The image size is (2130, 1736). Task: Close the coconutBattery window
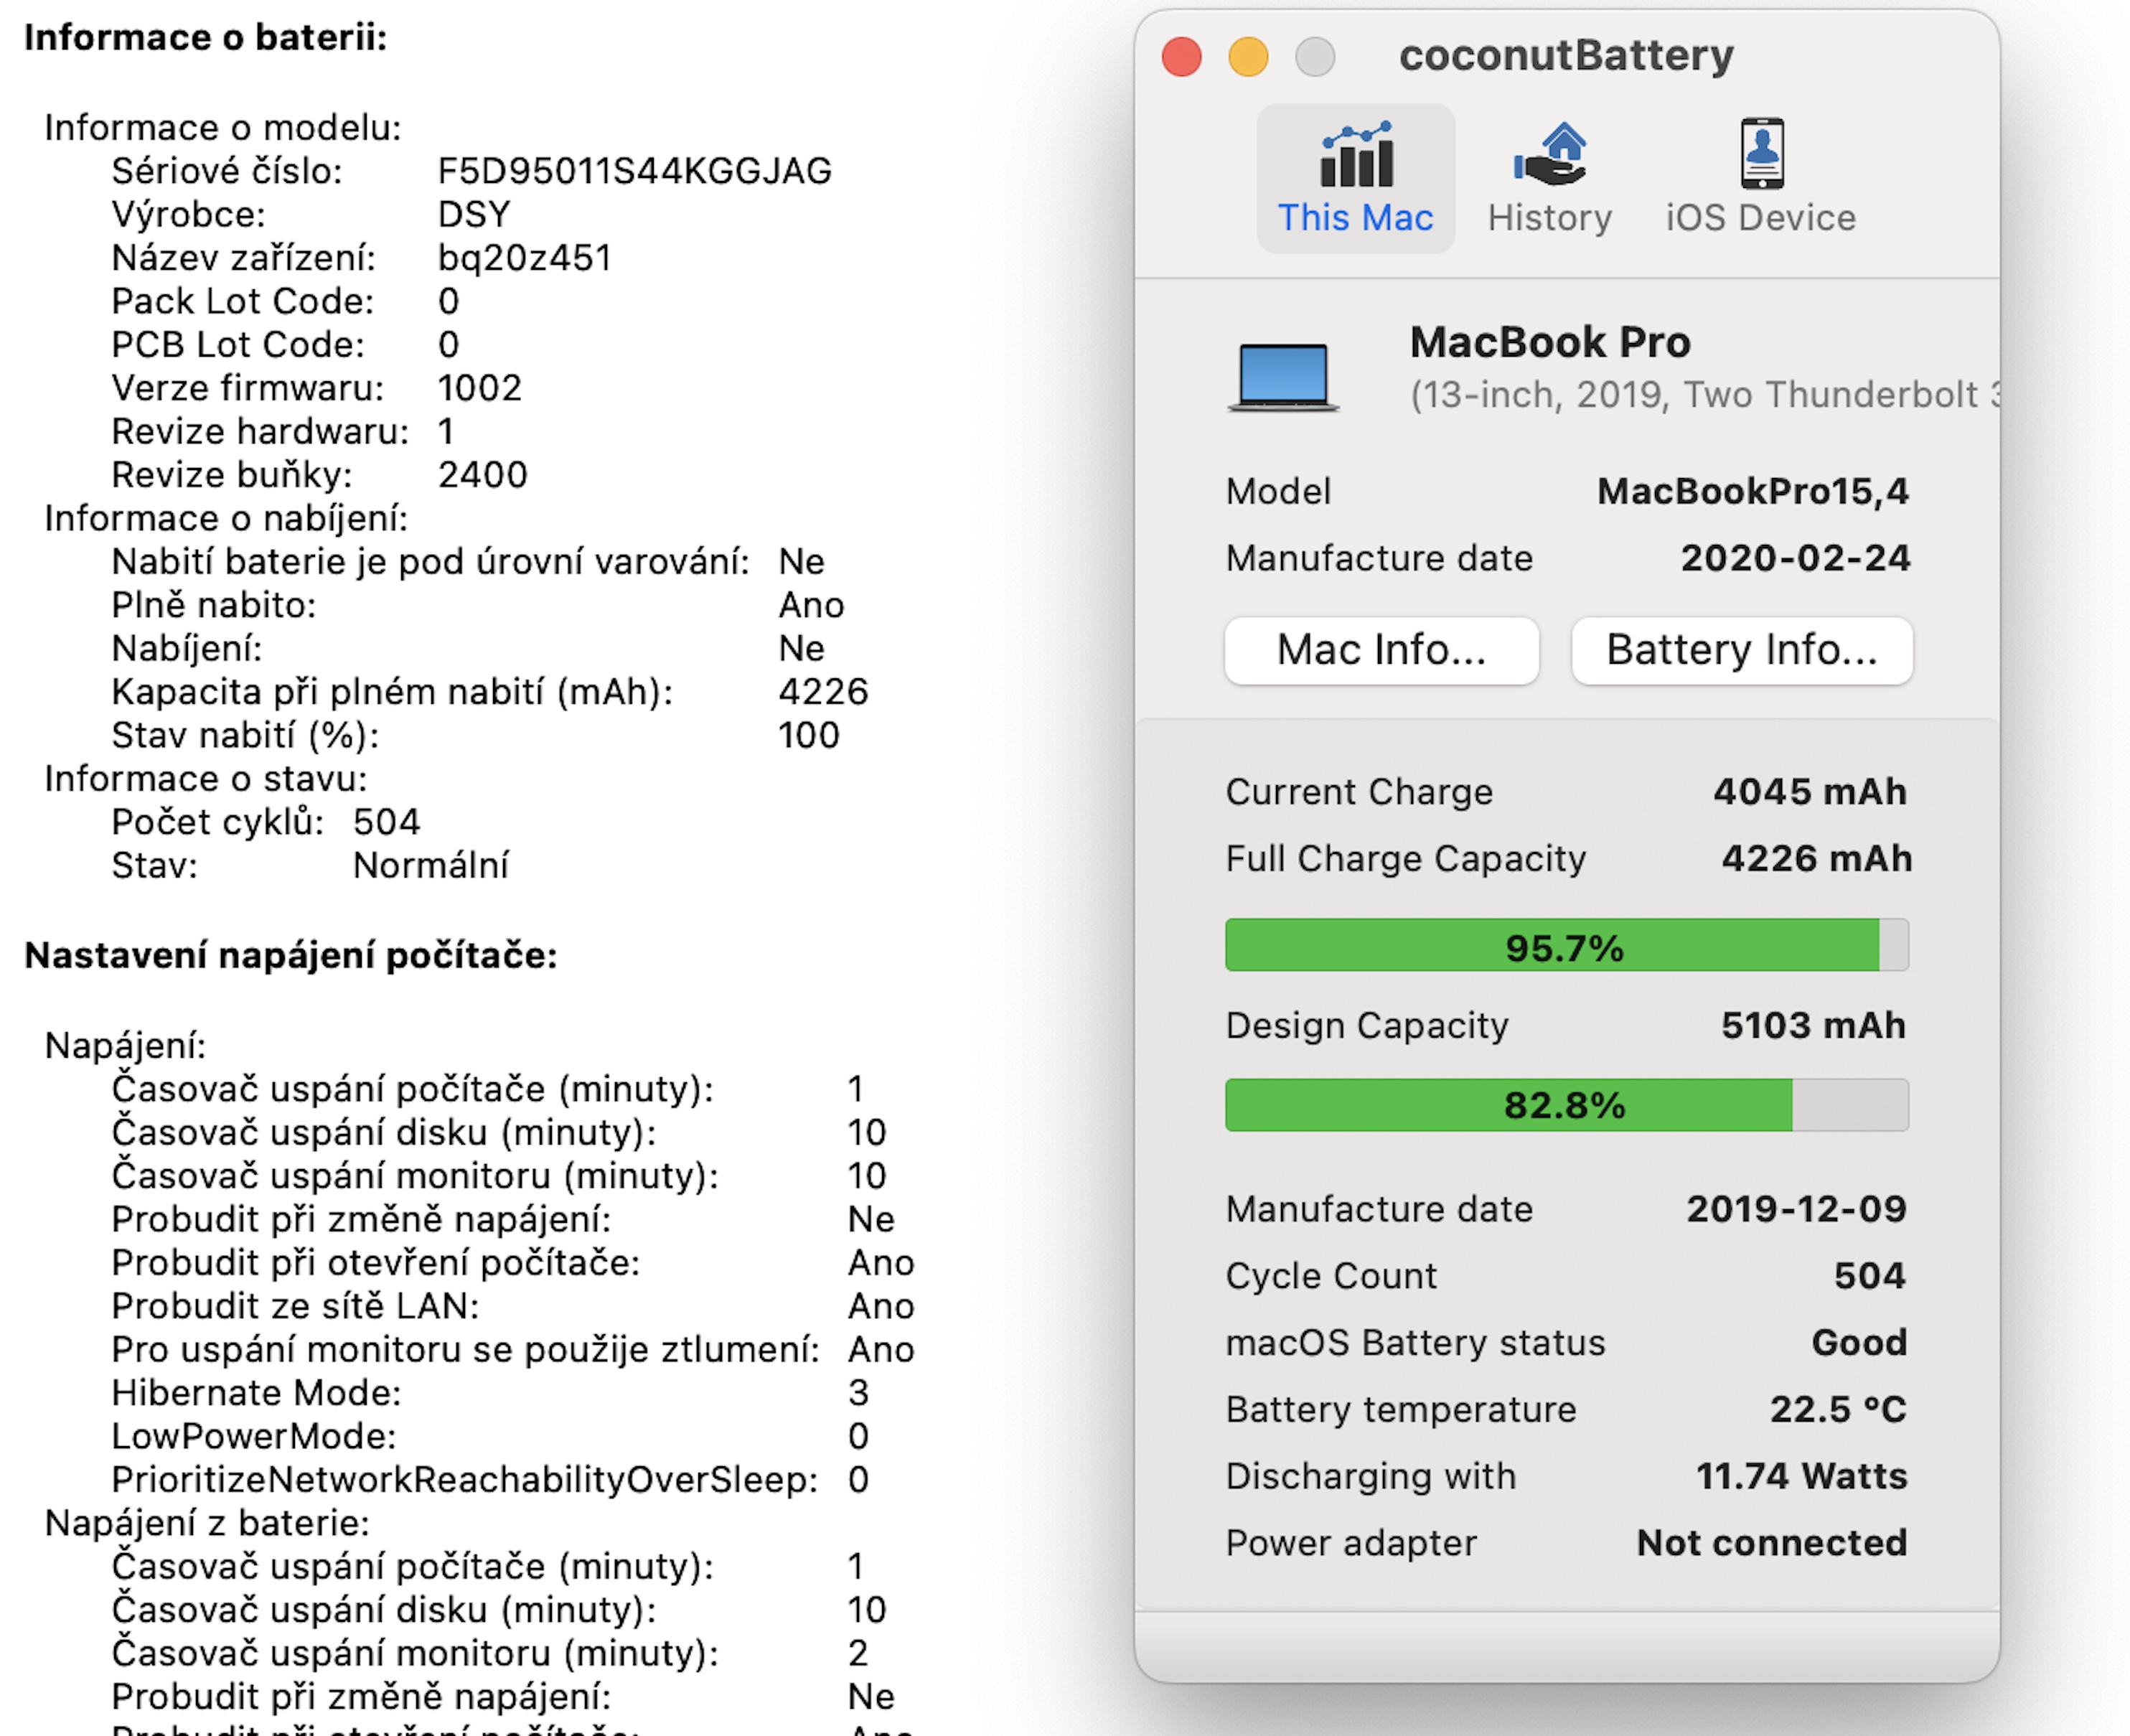(1181, 57)
